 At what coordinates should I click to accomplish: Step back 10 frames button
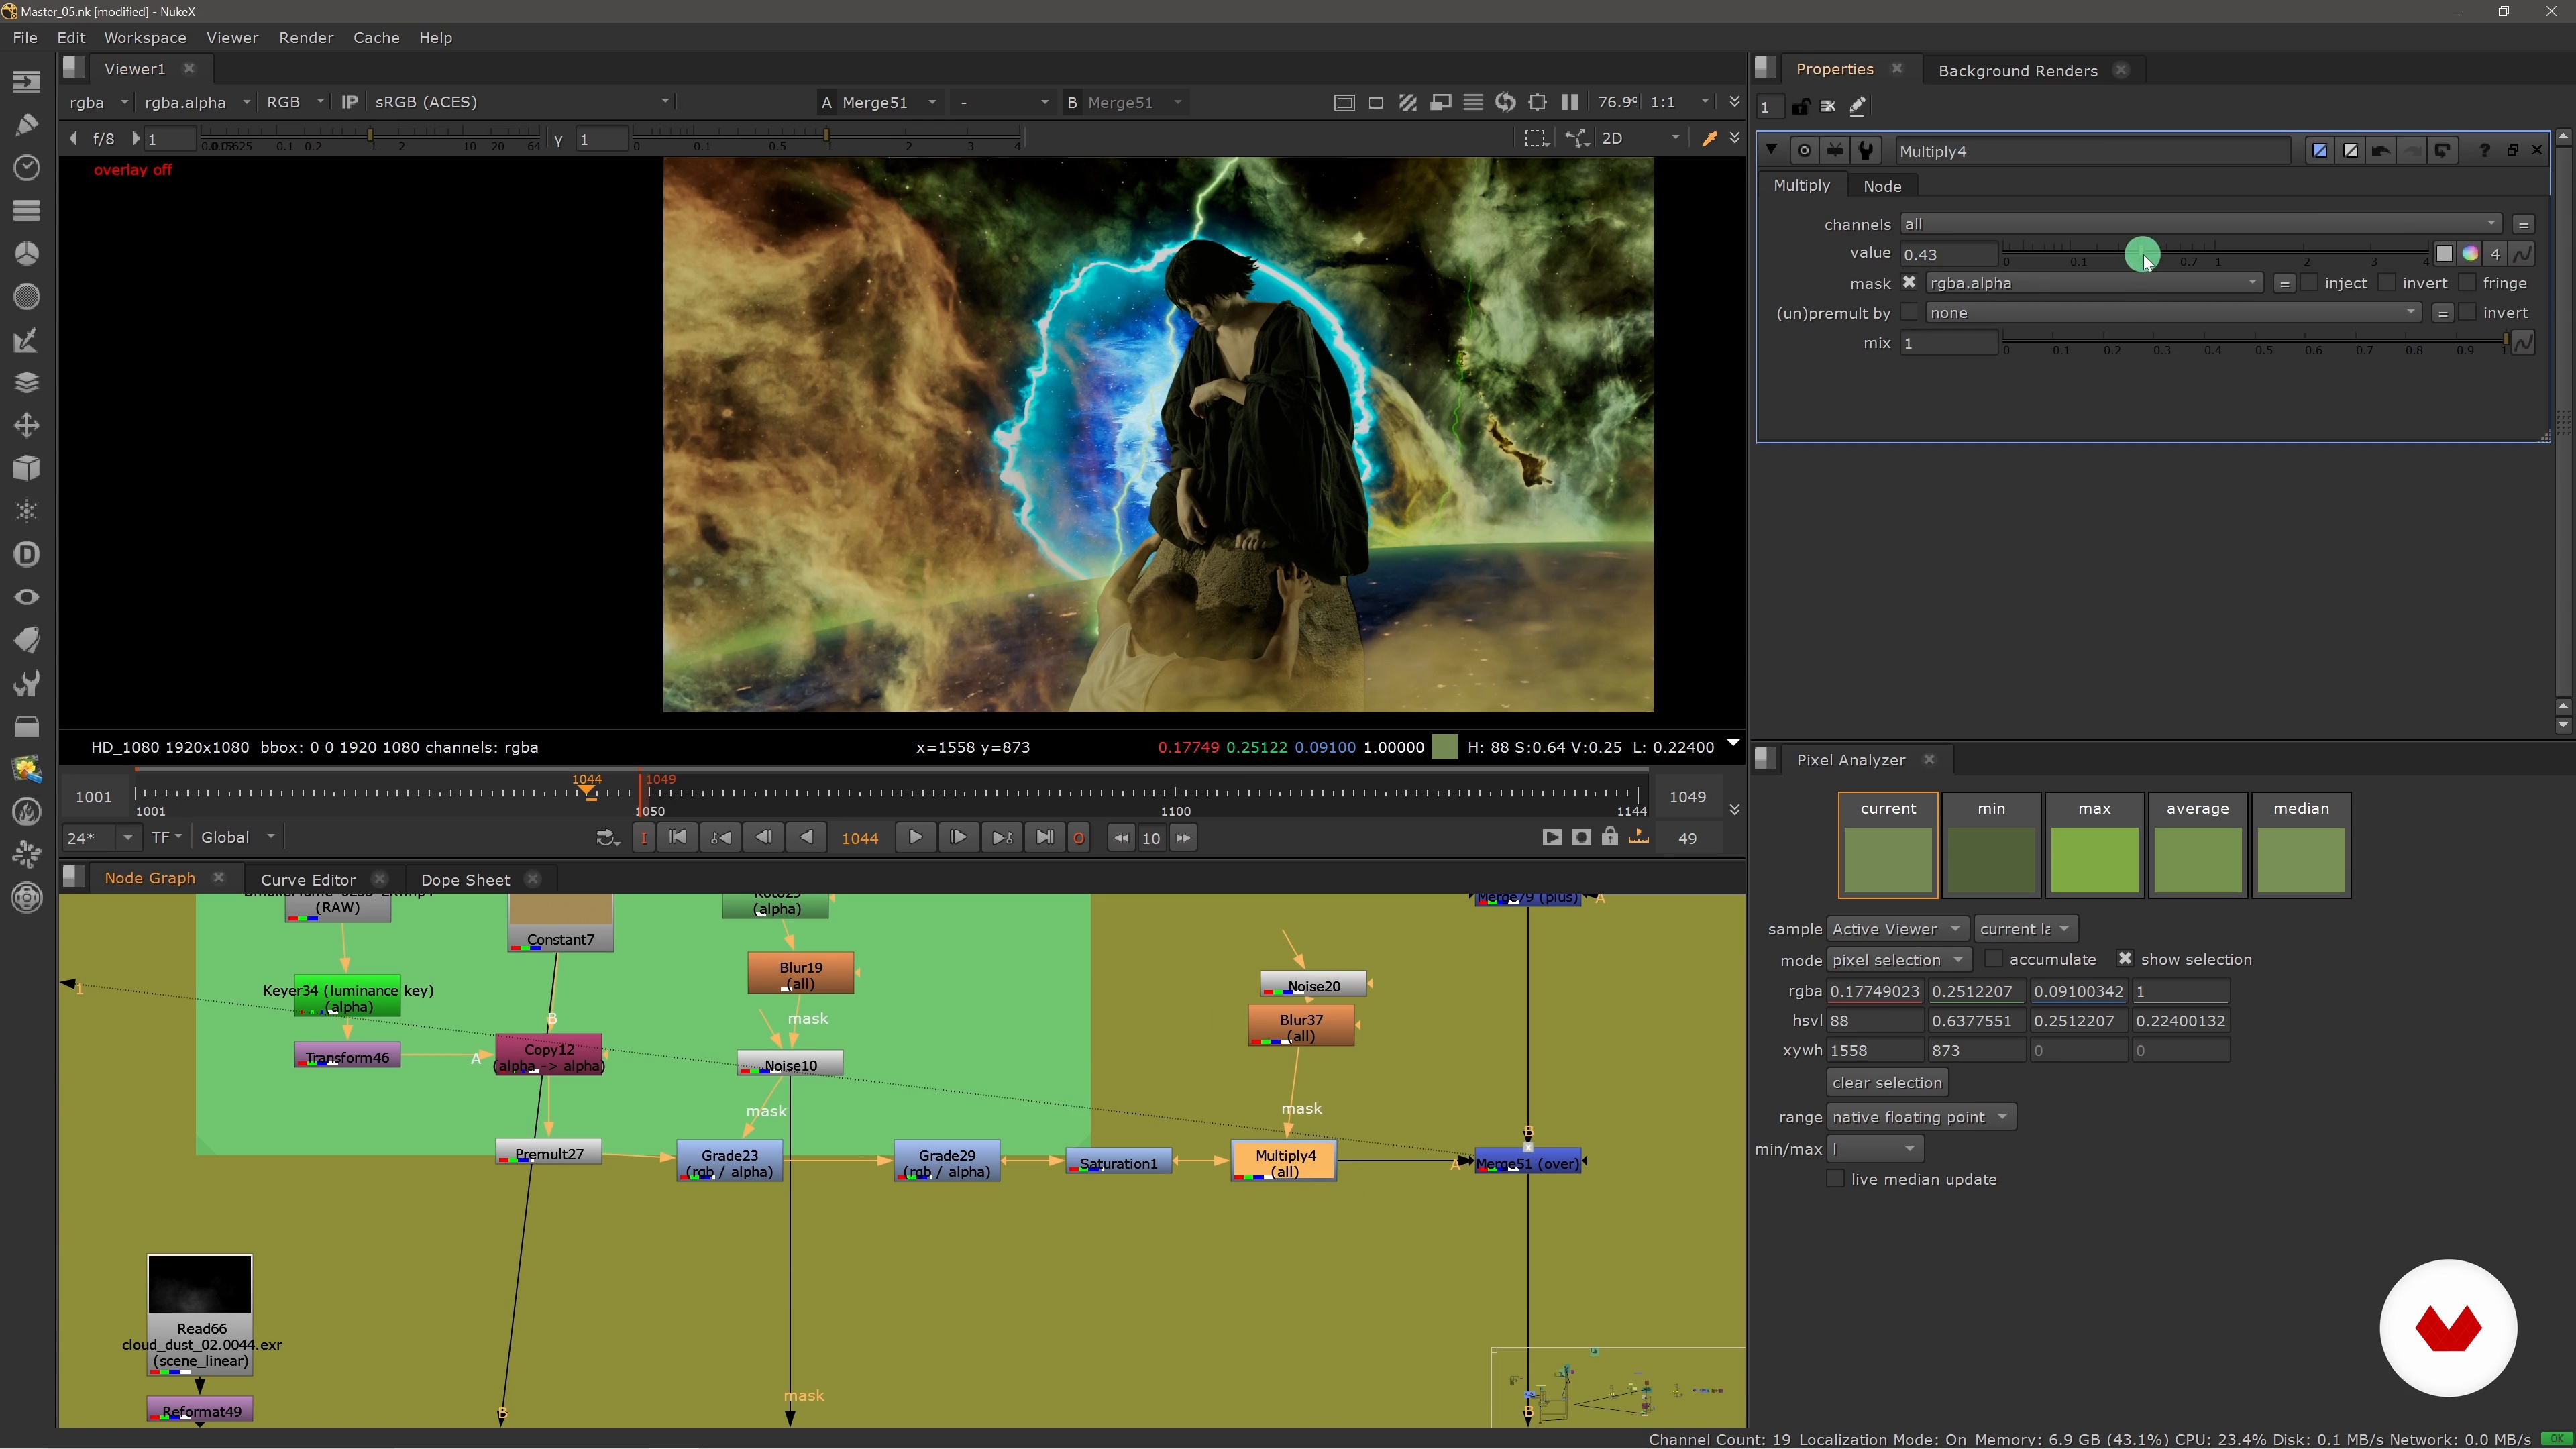click(x=1121, y=837)
